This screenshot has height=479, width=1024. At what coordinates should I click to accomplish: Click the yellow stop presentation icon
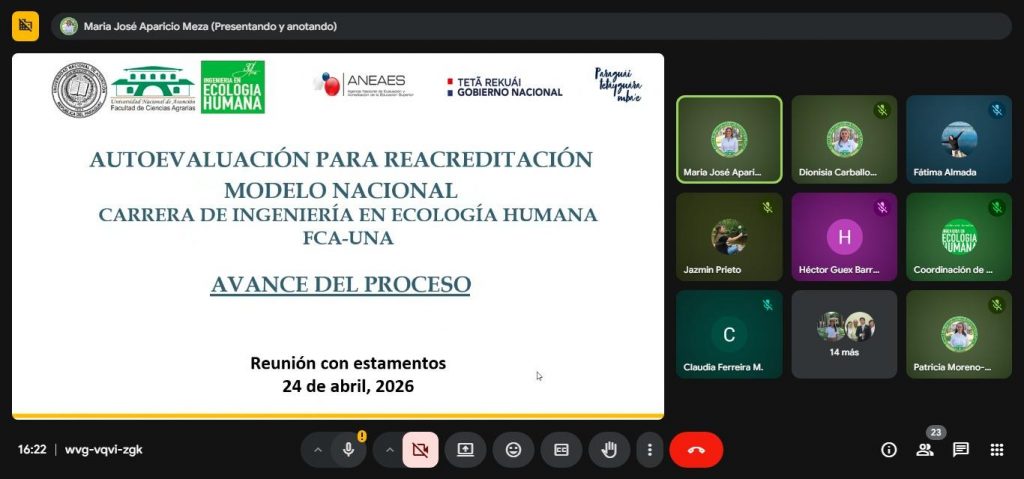tap(25, 26)
